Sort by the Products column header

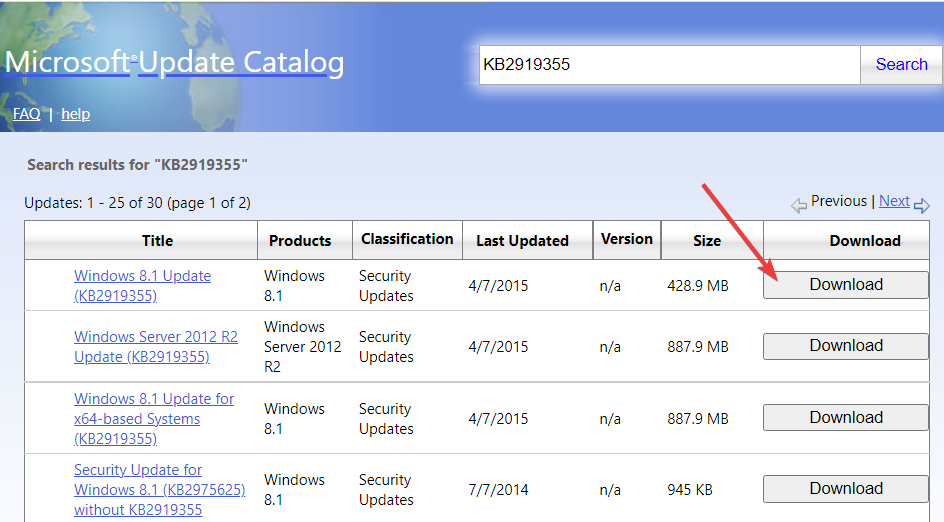300,240
